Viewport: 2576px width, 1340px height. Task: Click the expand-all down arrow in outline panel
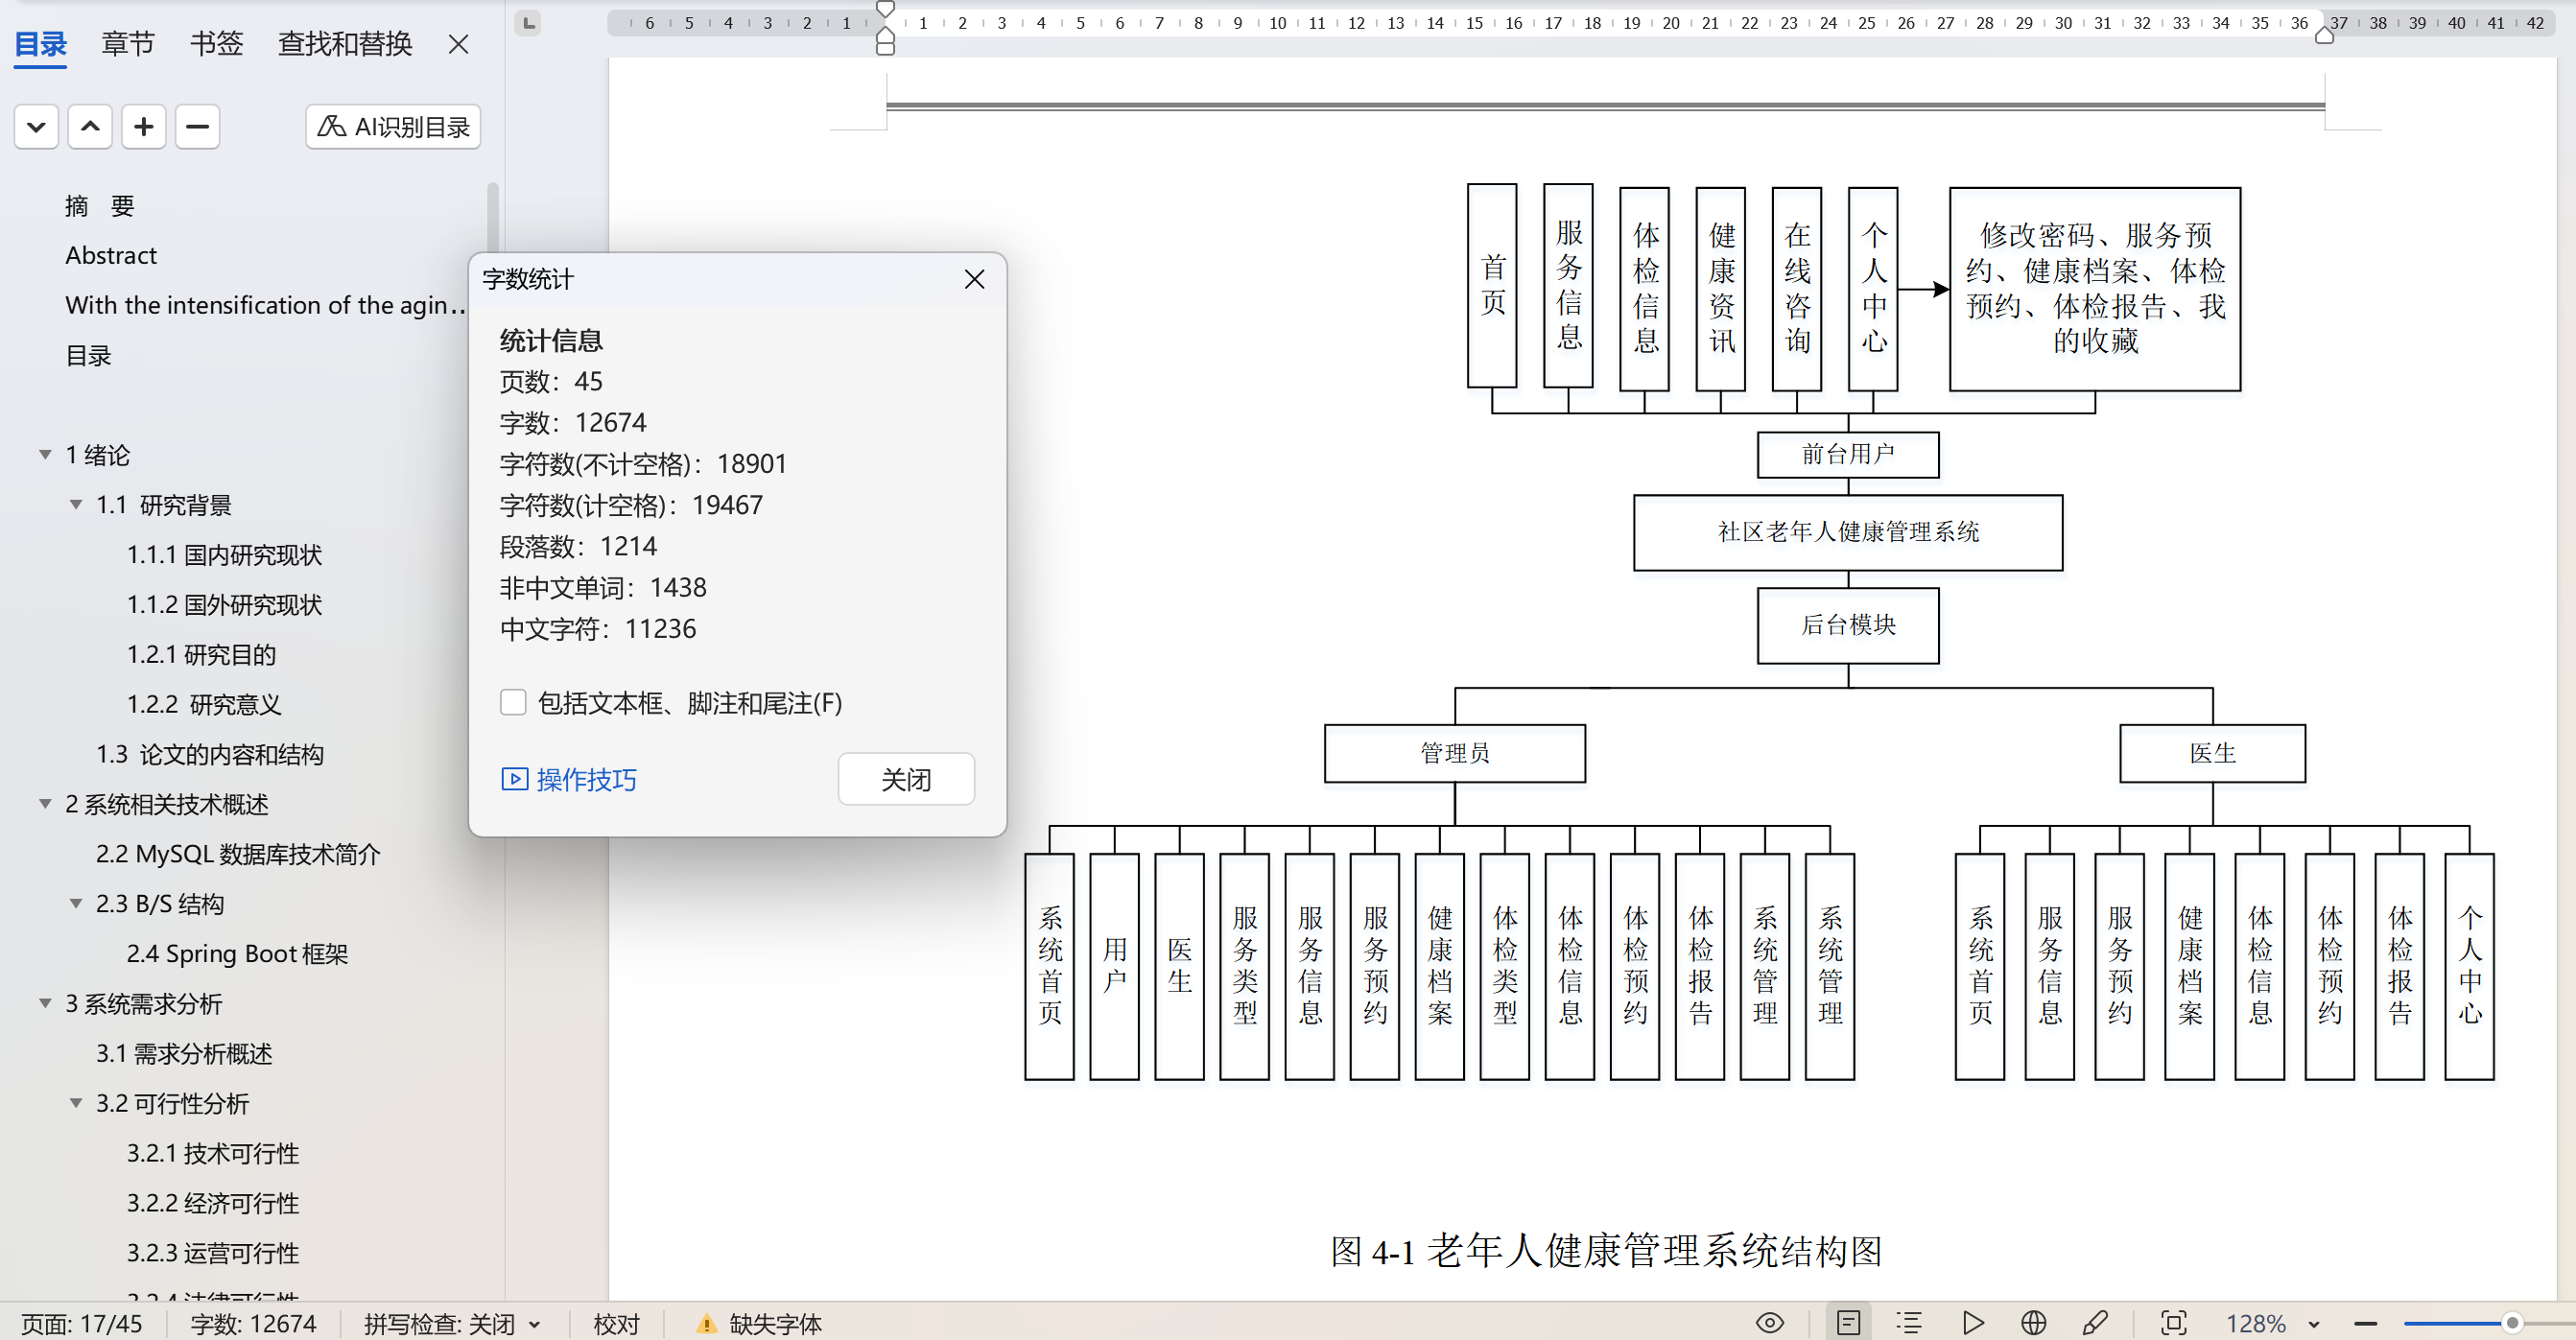(x=36, y=127)
